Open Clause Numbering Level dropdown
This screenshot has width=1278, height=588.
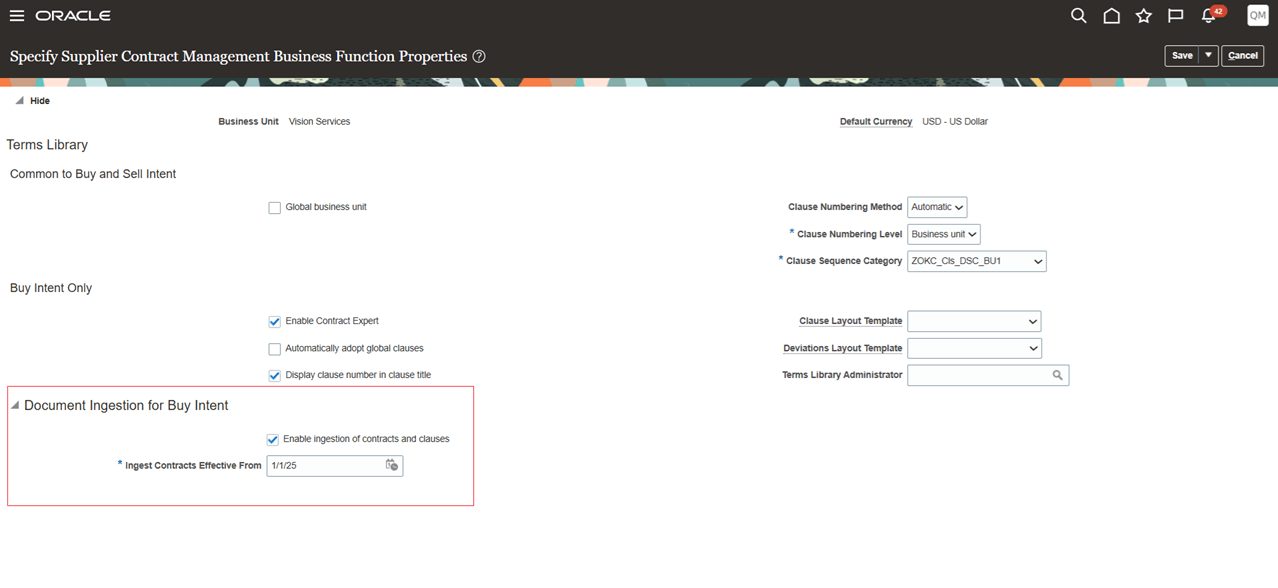944,234
